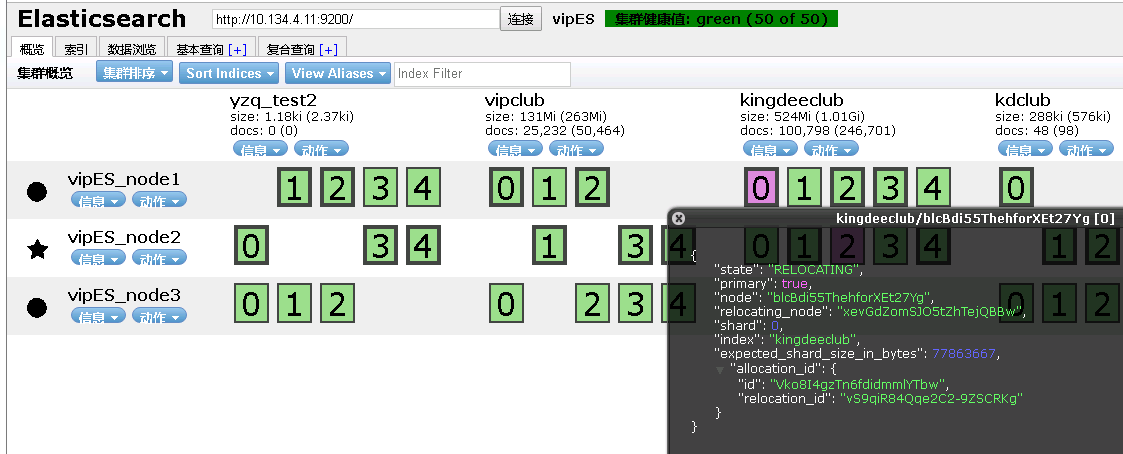Select yzq_test2 shard 4 on vipES_node1
Viewport: 1123px width, 454px height.
click(423, 188)
